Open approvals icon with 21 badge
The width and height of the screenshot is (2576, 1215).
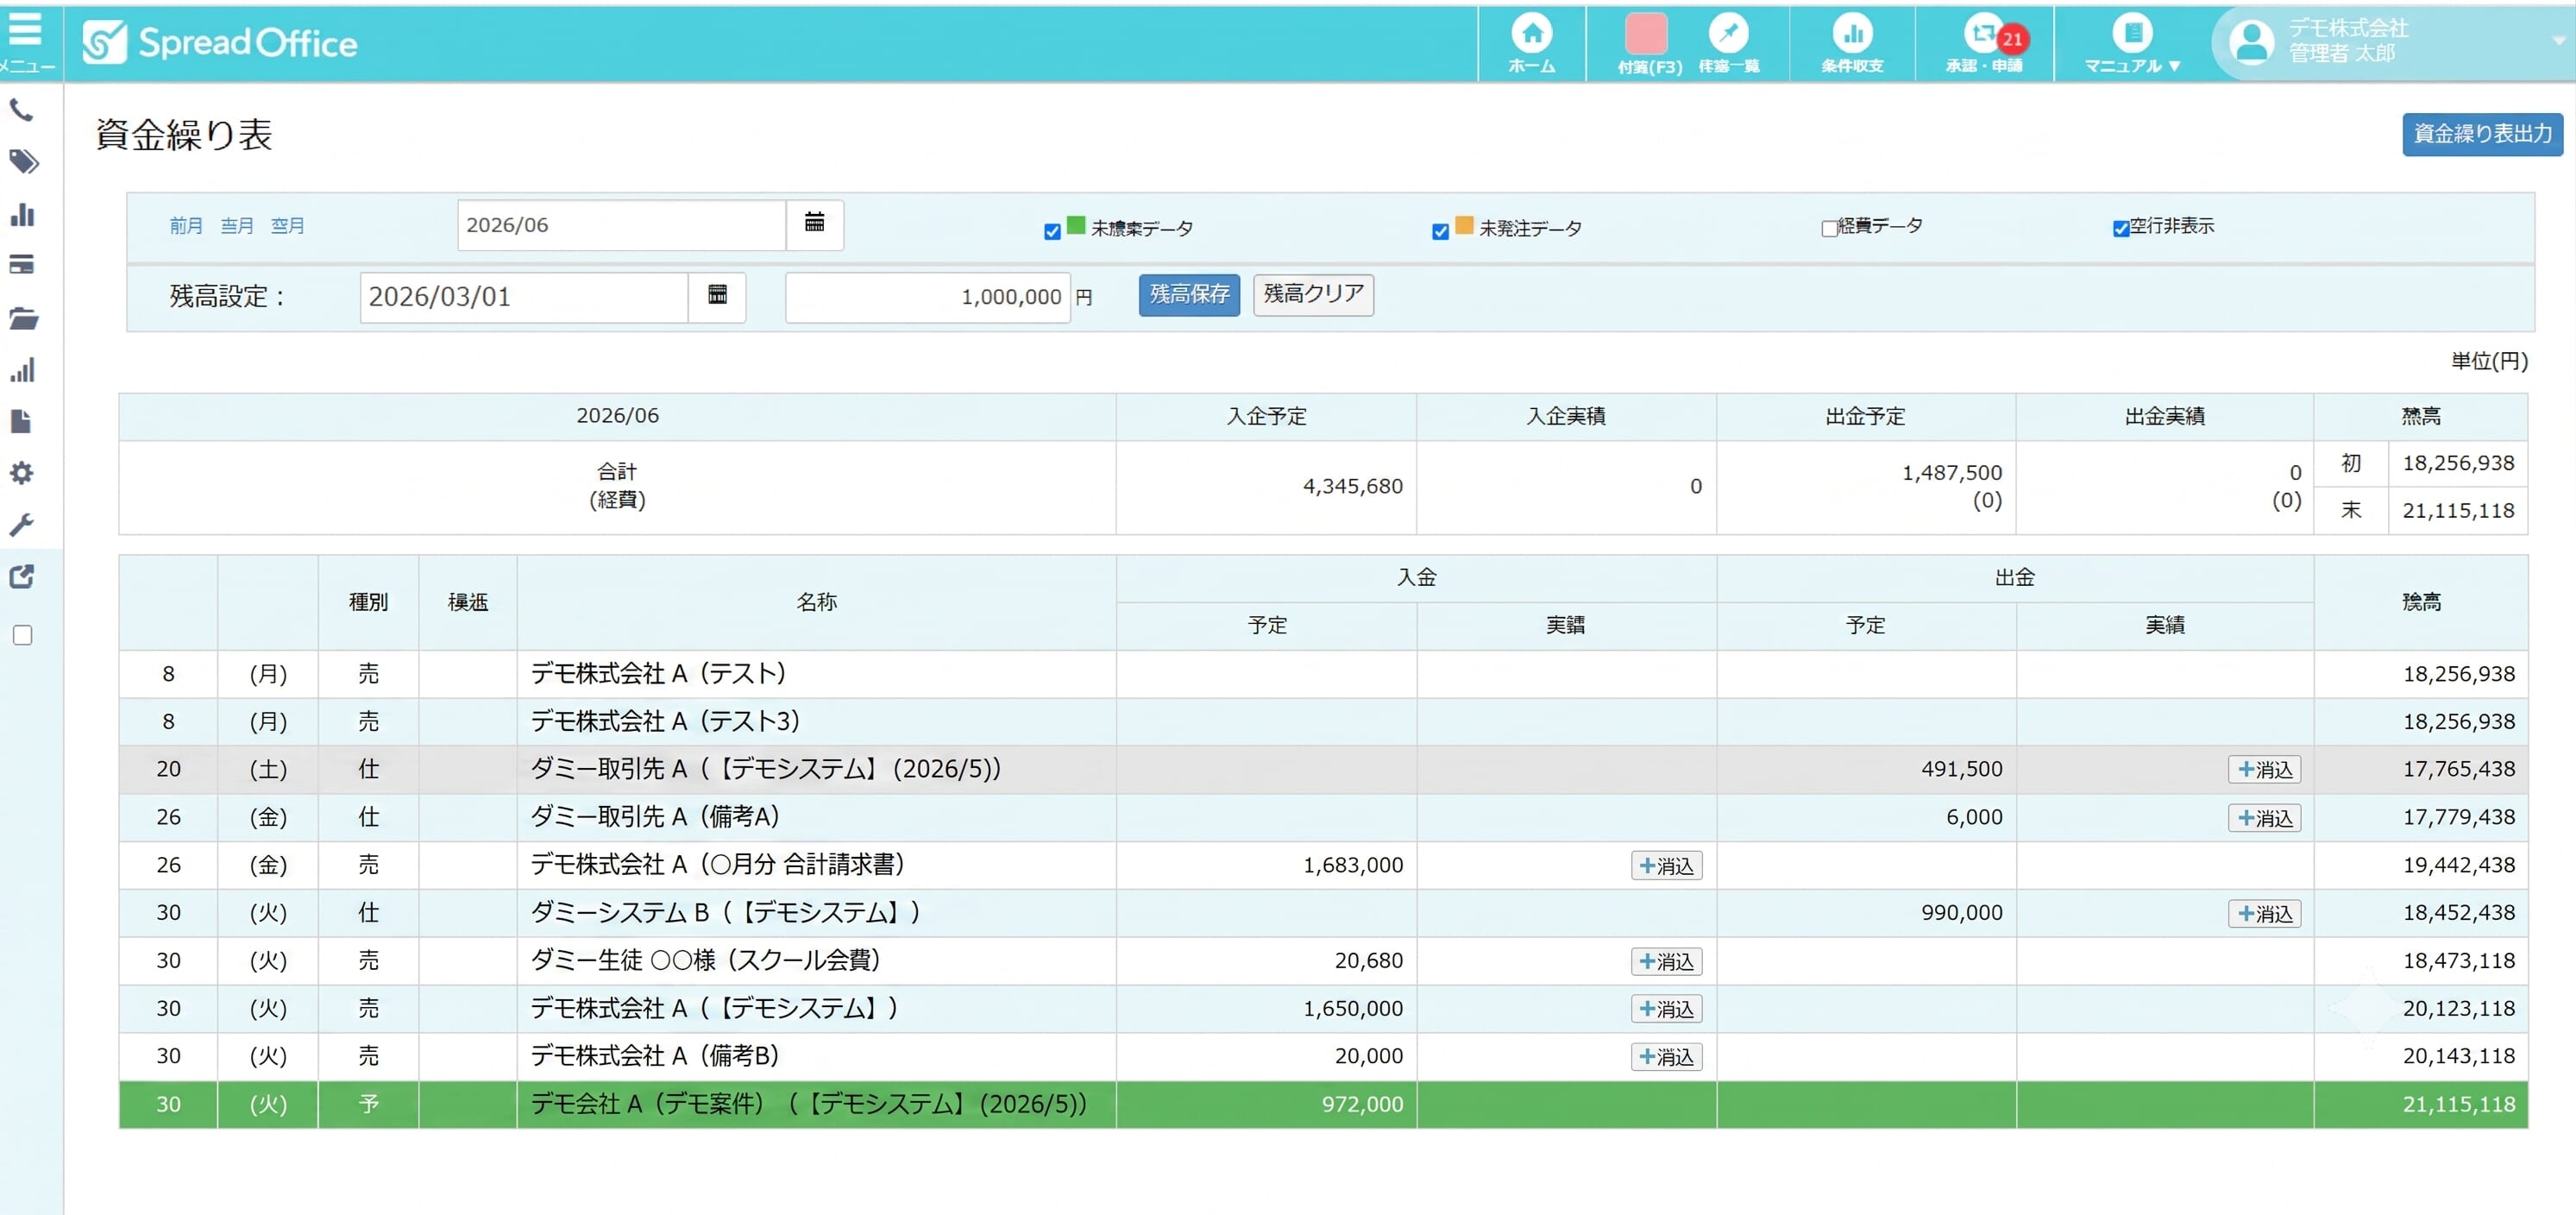[x=1984, y=34]
